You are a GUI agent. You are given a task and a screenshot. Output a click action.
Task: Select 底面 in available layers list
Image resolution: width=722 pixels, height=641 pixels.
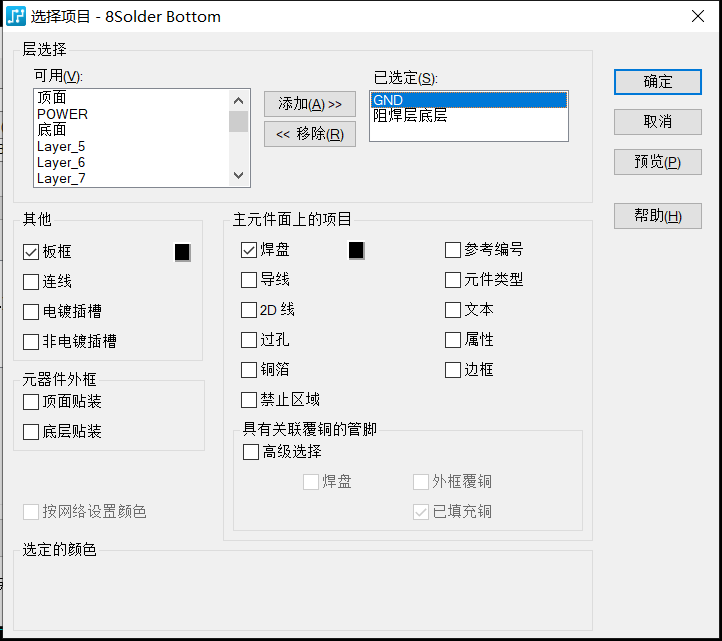pyautogui.click(x=132, y=130)
